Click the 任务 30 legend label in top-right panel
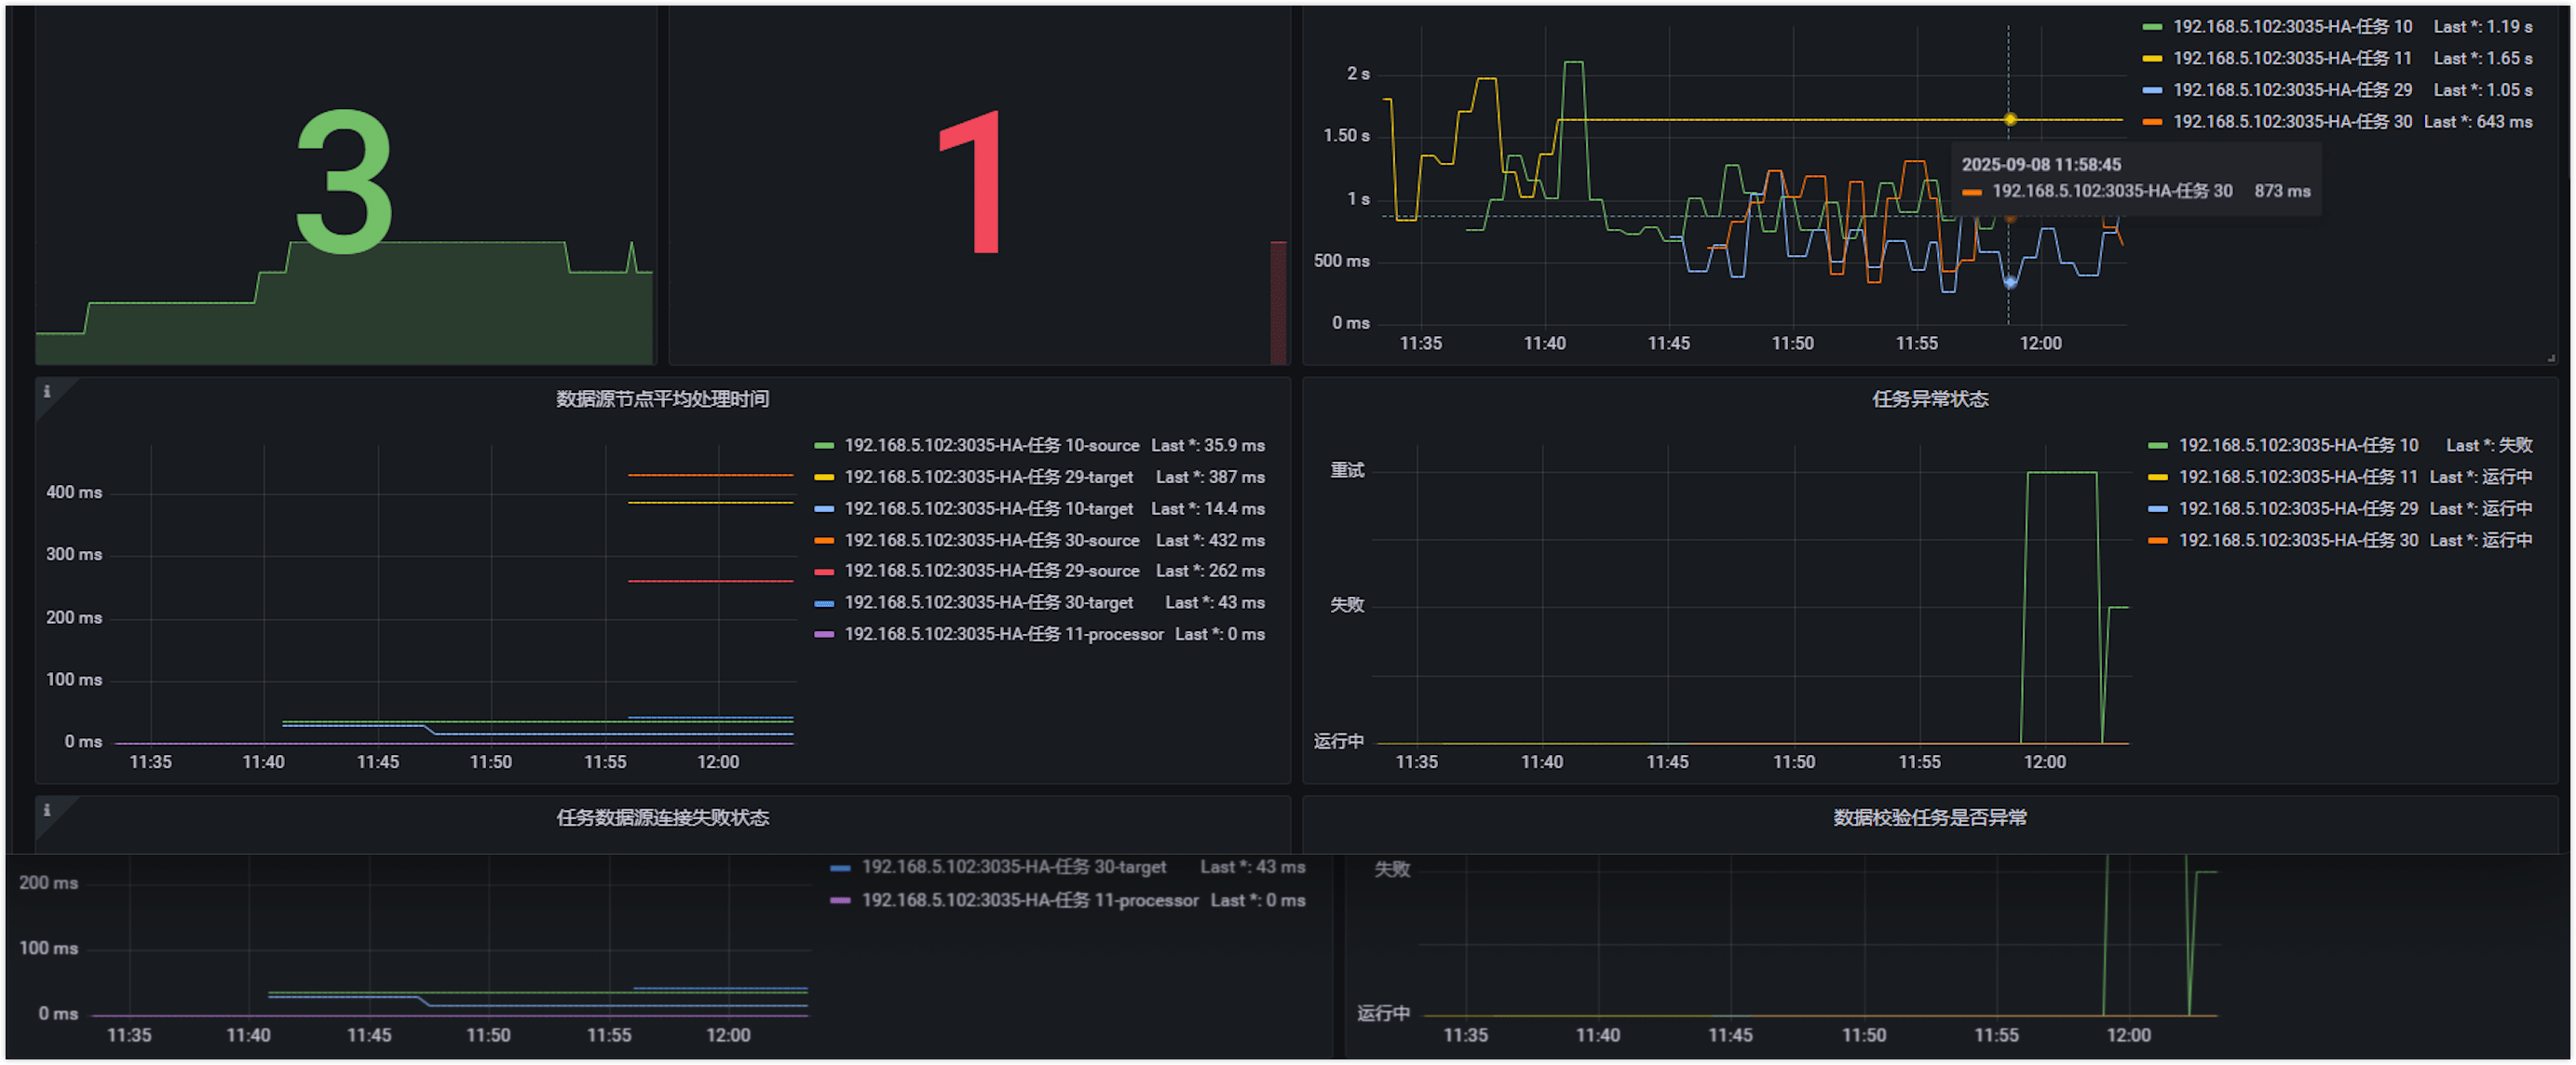The image size is (2576, 1065). (2291, 121)
